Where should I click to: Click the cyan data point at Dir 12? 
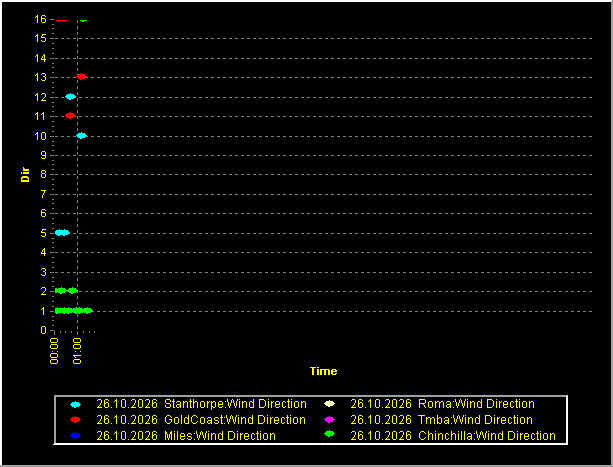tap(70, 97)
